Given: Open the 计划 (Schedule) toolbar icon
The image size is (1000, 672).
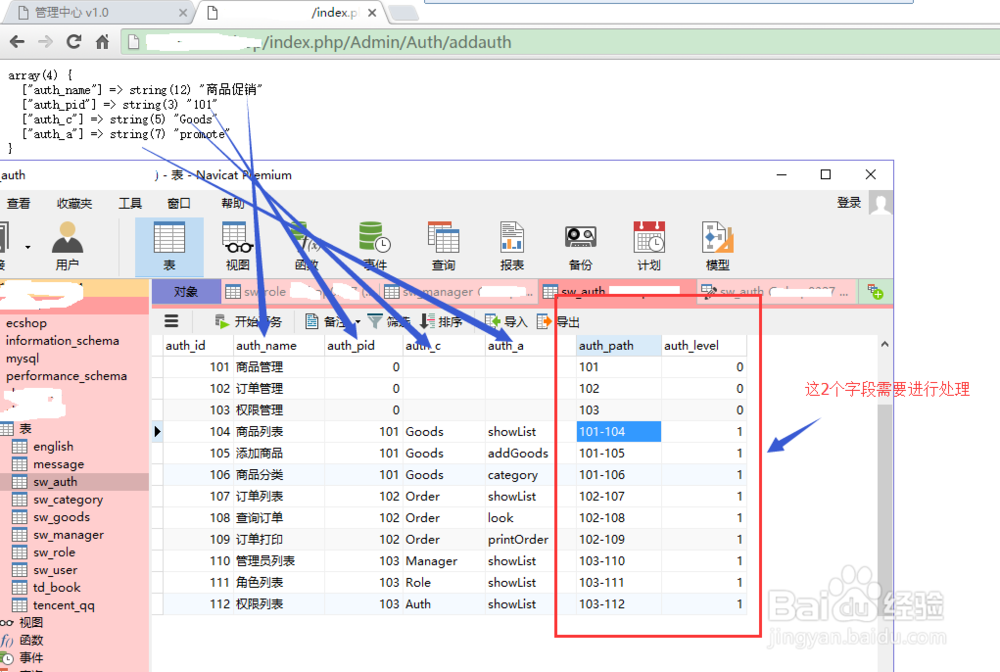Looking at the screenshot, I should click(x=649, y=246).
